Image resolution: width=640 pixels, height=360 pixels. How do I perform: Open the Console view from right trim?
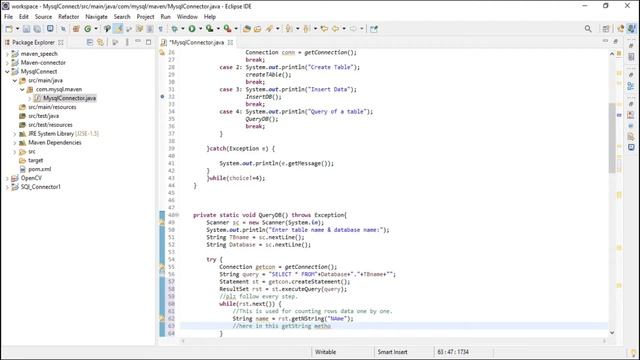click(631, 147)
